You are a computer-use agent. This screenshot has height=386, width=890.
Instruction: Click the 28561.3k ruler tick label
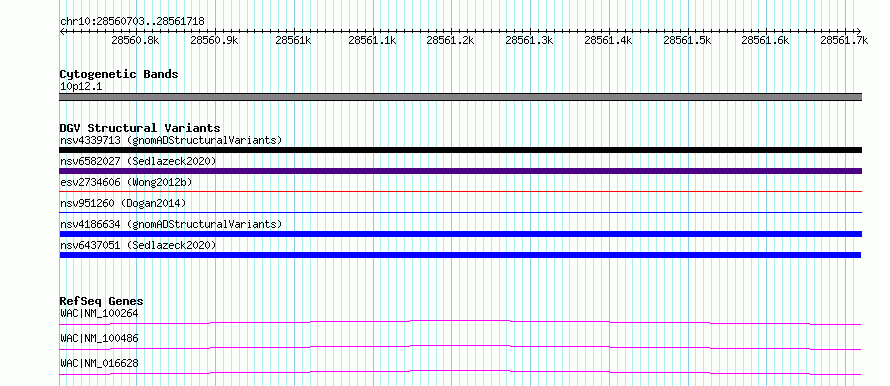(x=529, y=41)
